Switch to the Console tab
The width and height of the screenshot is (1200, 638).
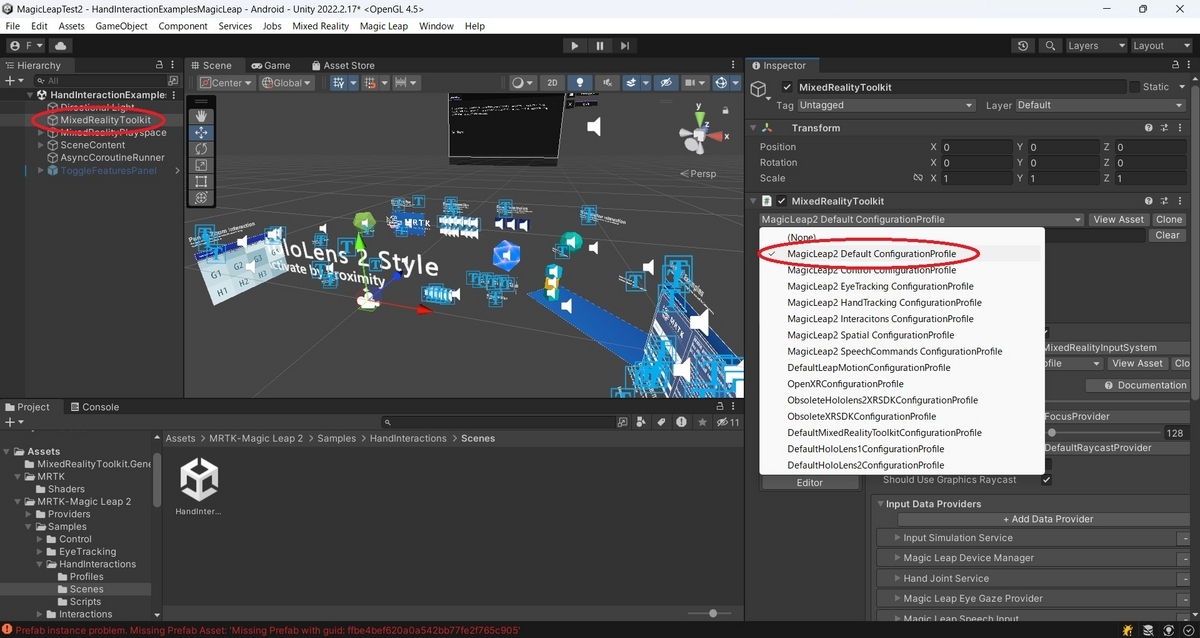[93, 407]
